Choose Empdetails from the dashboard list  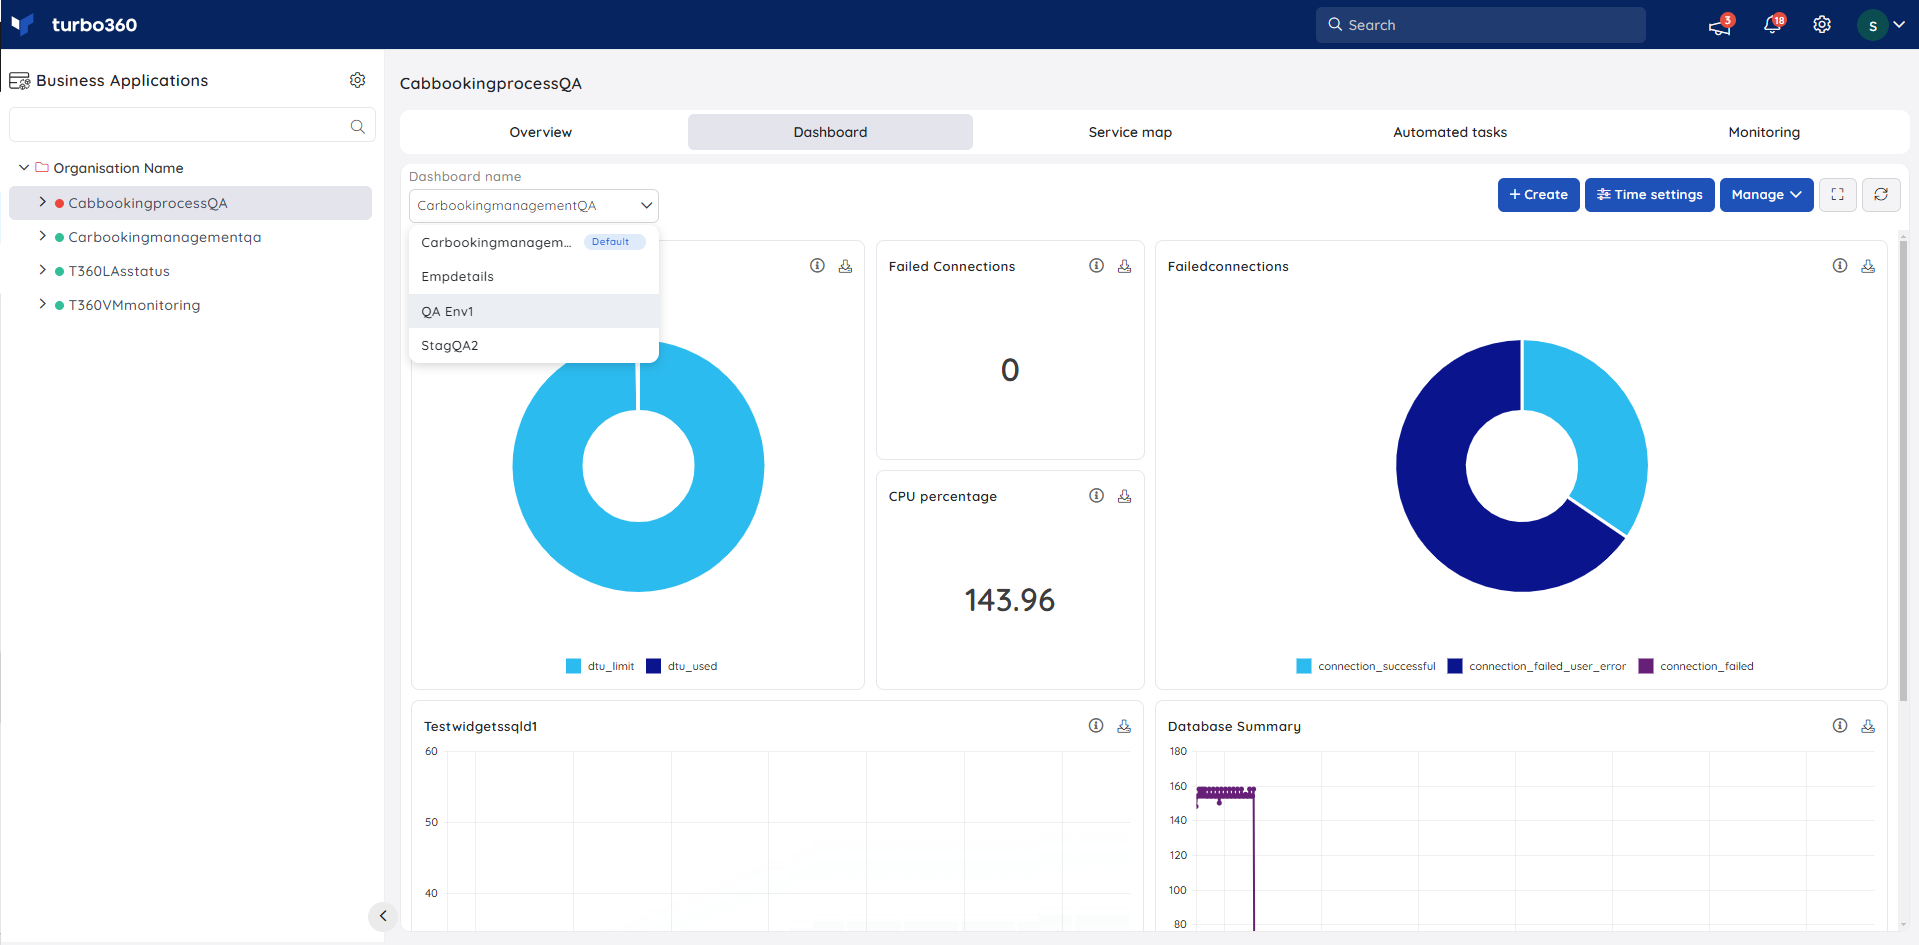[x=534, y=277]
